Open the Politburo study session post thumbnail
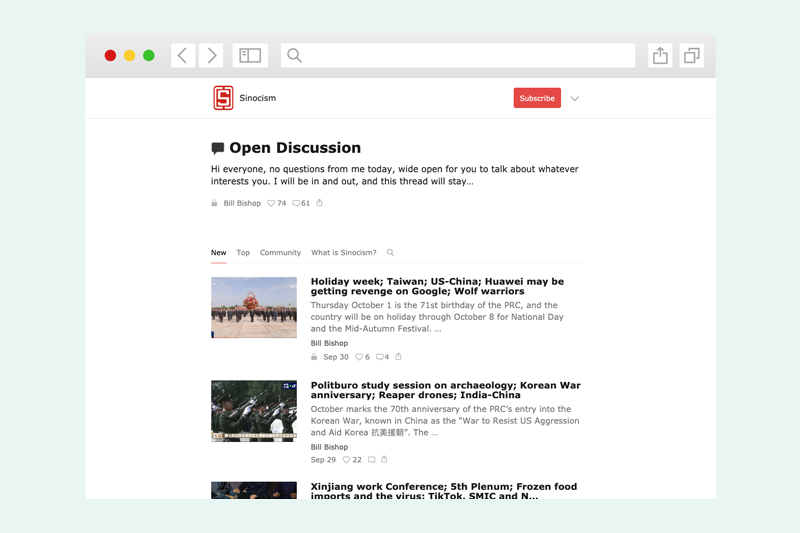The image size is (800, 533). pos(254,410)
